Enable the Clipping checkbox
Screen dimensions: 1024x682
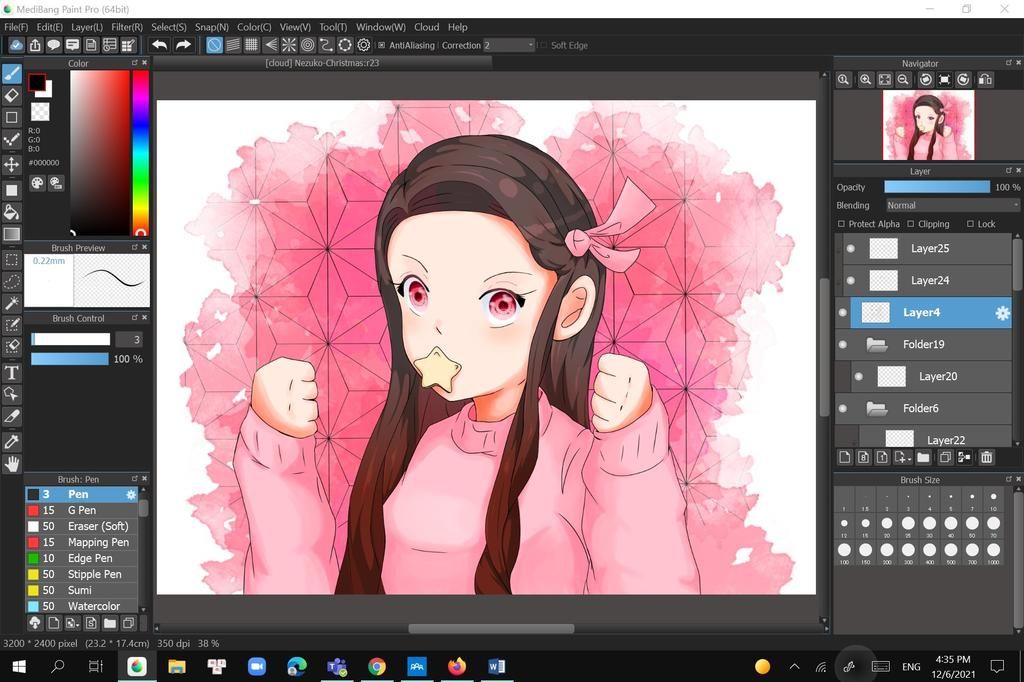[910, 224]
